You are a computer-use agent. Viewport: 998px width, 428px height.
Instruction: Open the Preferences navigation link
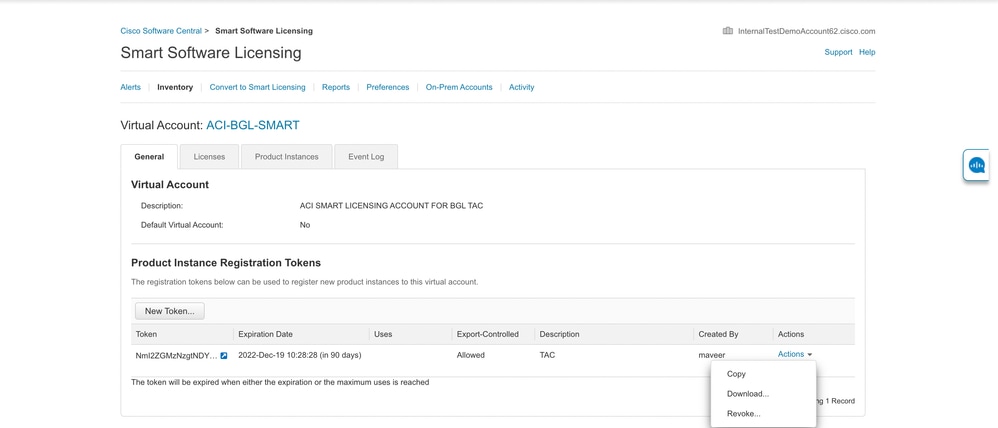tap(387, 87)
